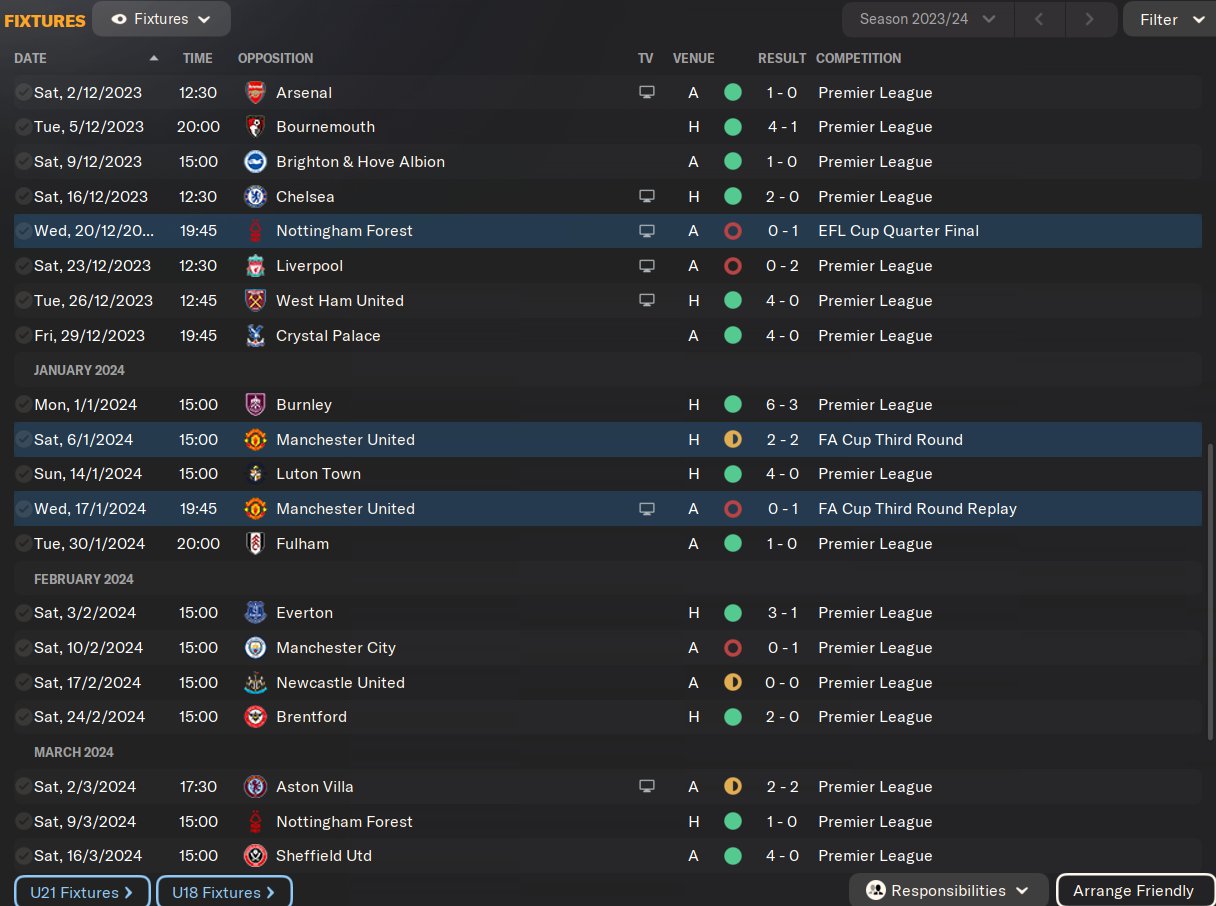1216x906 pixels.
Task: Open the Fixtures view dropdown
Action: [x=161, y=19]
